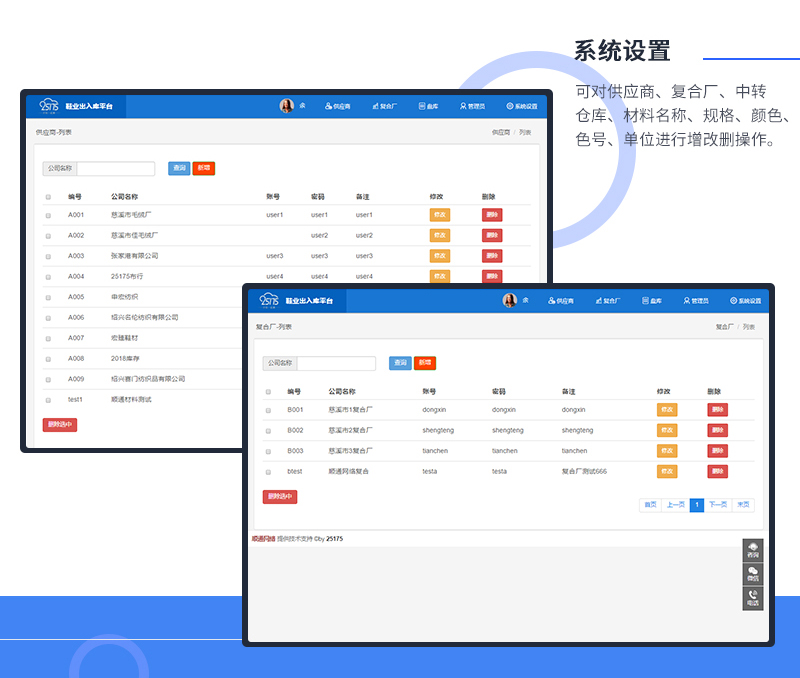800x678 pixels.
Task: Go to 下一页 in the pagination
Action: (718, 505)
